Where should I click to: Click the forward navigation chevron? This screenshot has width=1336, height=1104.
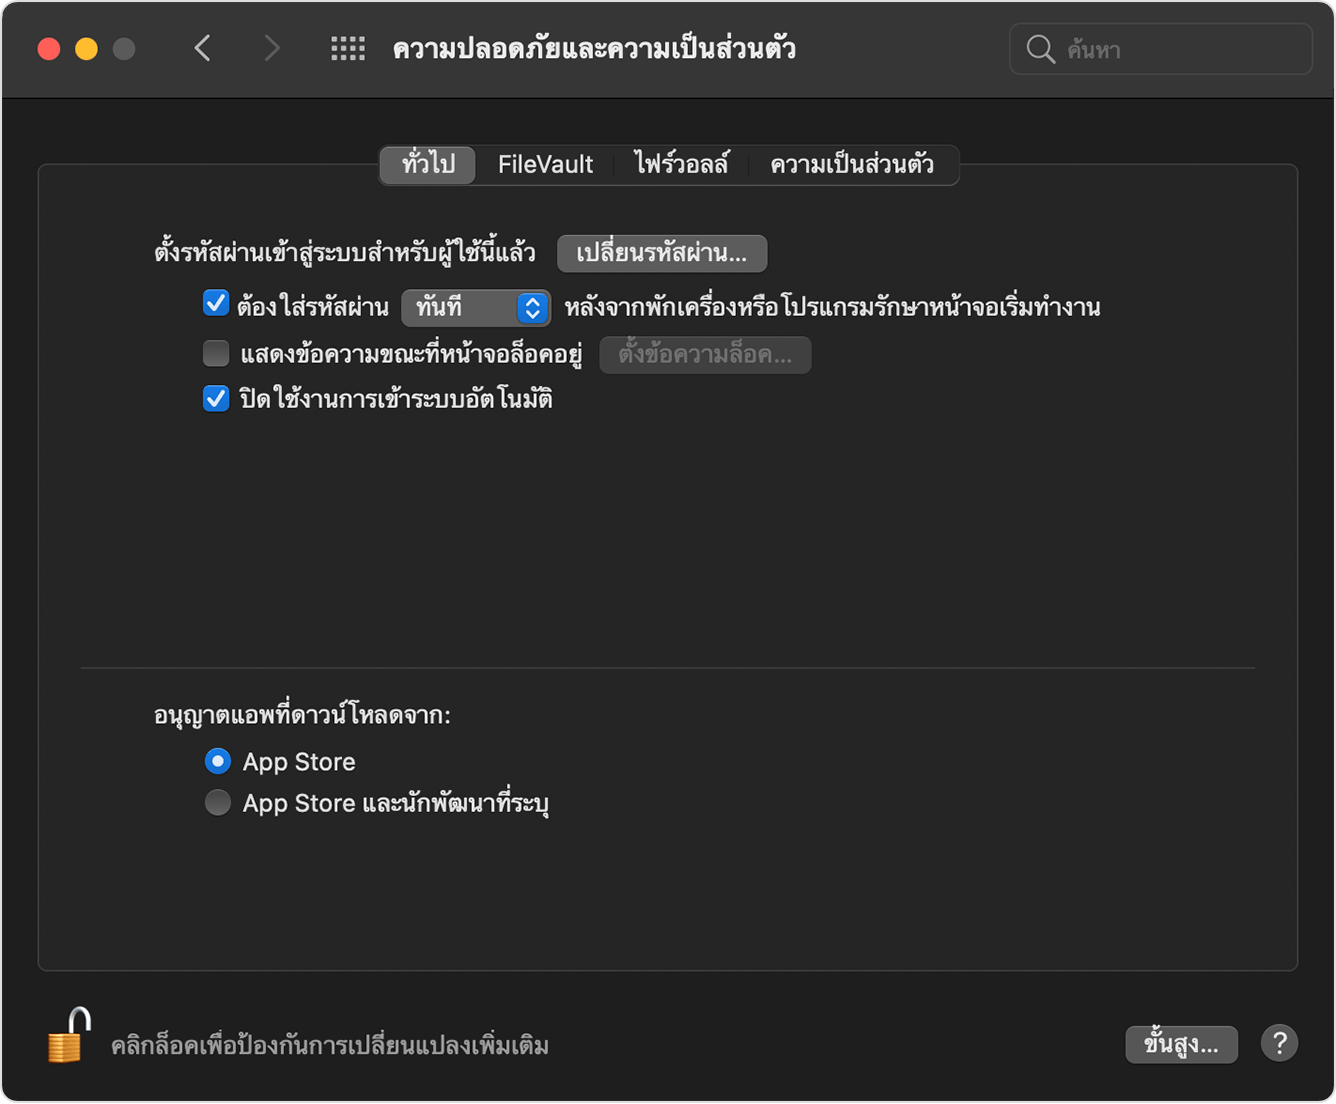(272, 48)
